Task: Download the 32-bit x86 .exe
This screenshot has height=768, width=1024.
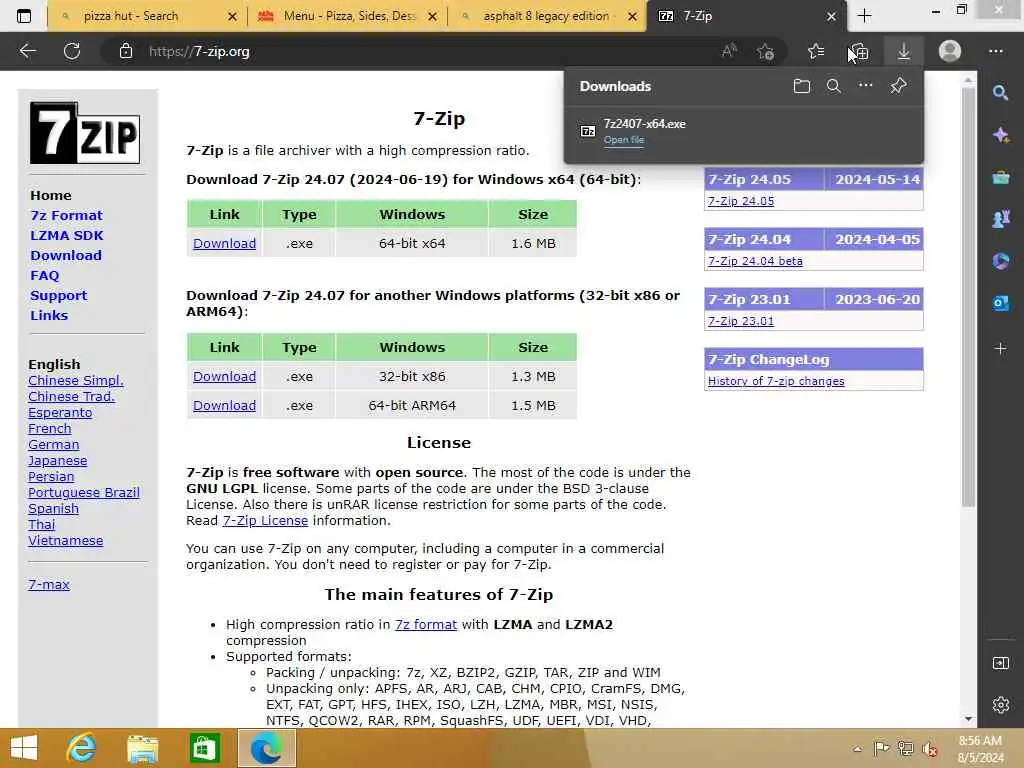Action: (x=225, y=377)
